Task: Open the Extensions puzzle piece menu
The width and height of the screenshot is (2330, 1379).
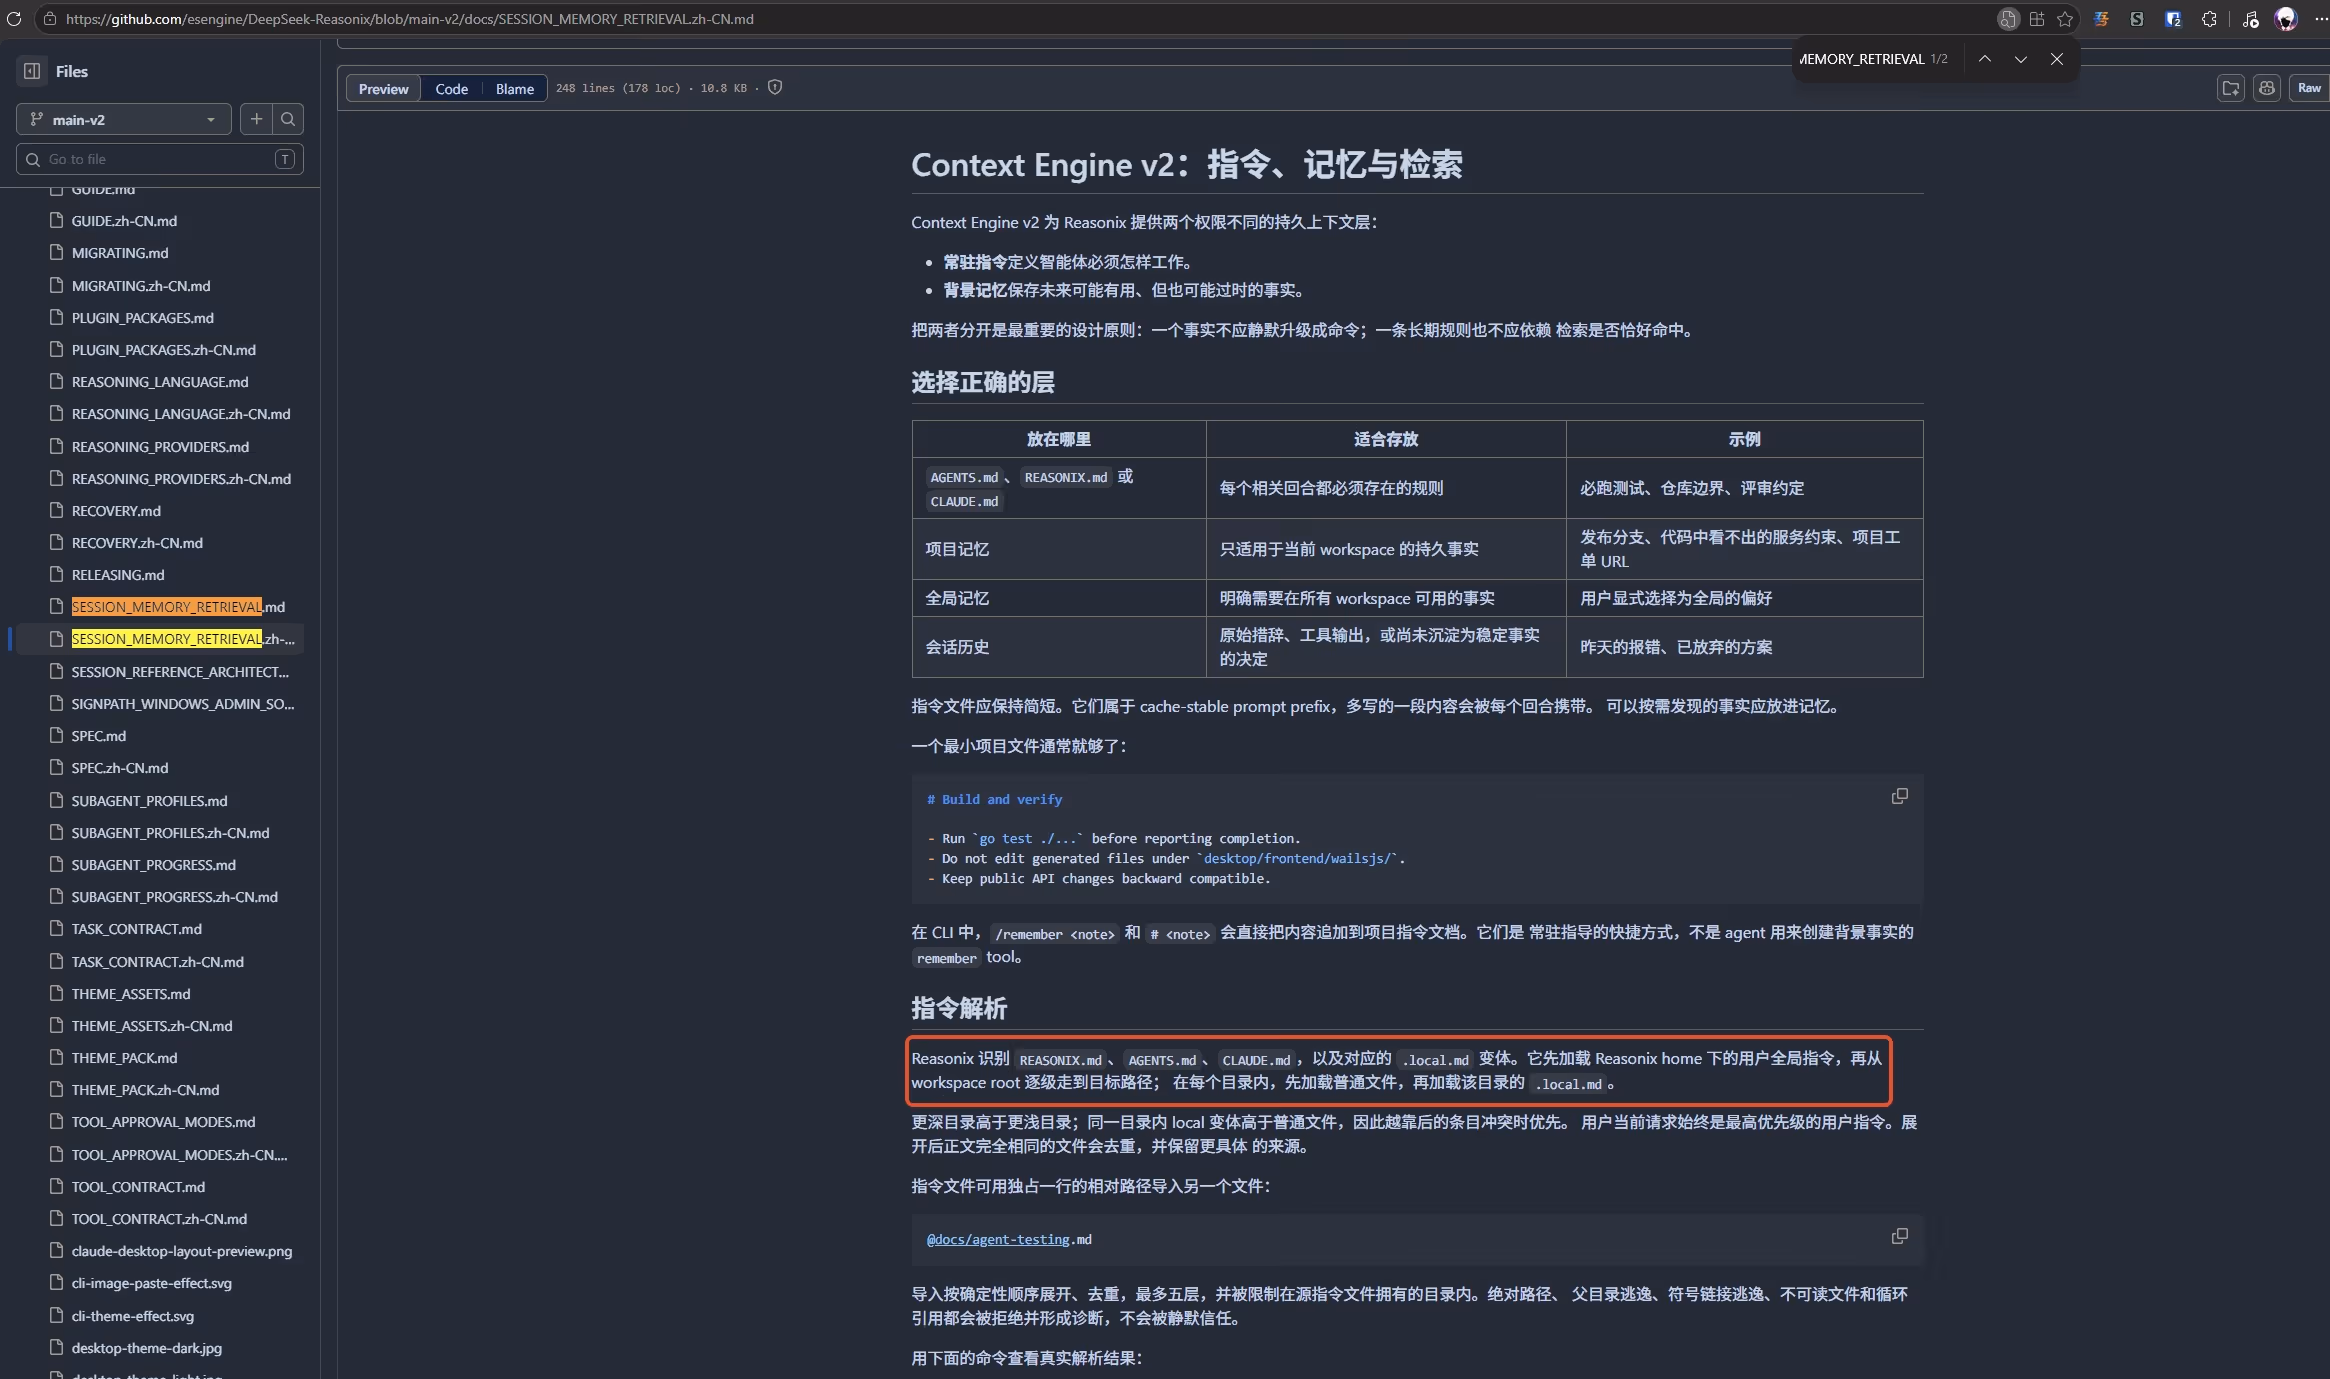Action: tap(2209, 19)
